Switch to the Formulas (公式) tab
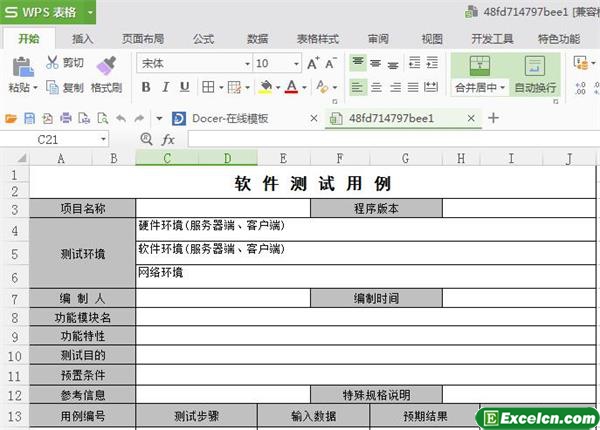Viewport: 600px width, 430px height. (203, 39)
